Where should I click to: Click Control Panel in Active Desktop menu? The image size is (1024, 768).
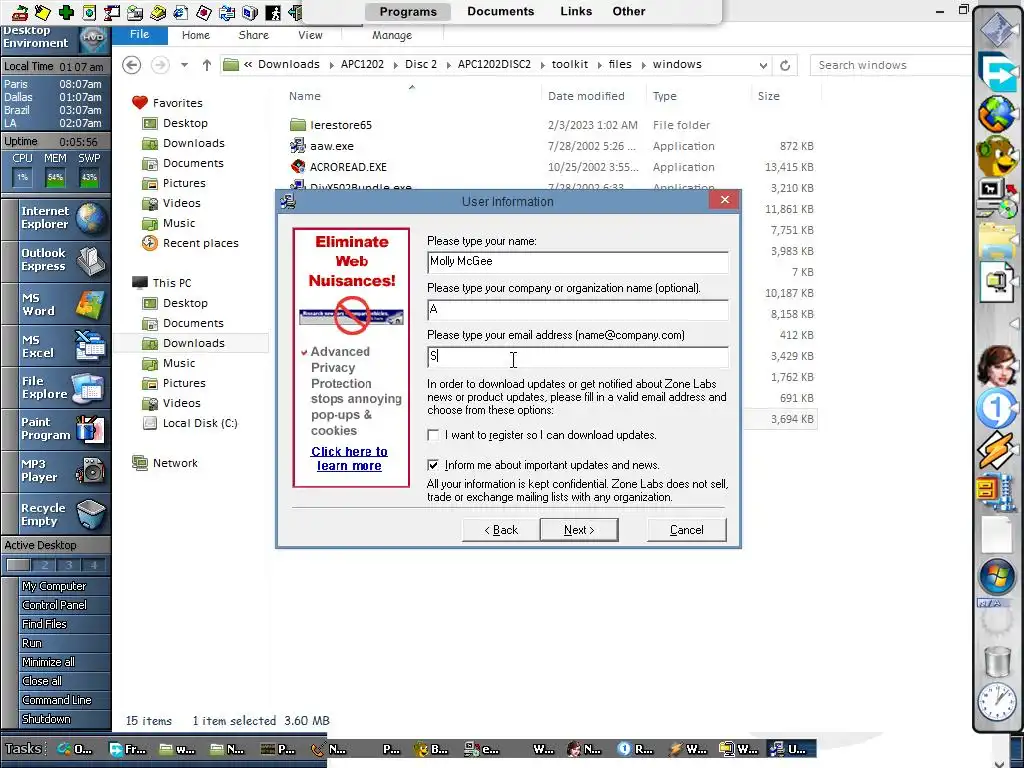click(55, 605)
